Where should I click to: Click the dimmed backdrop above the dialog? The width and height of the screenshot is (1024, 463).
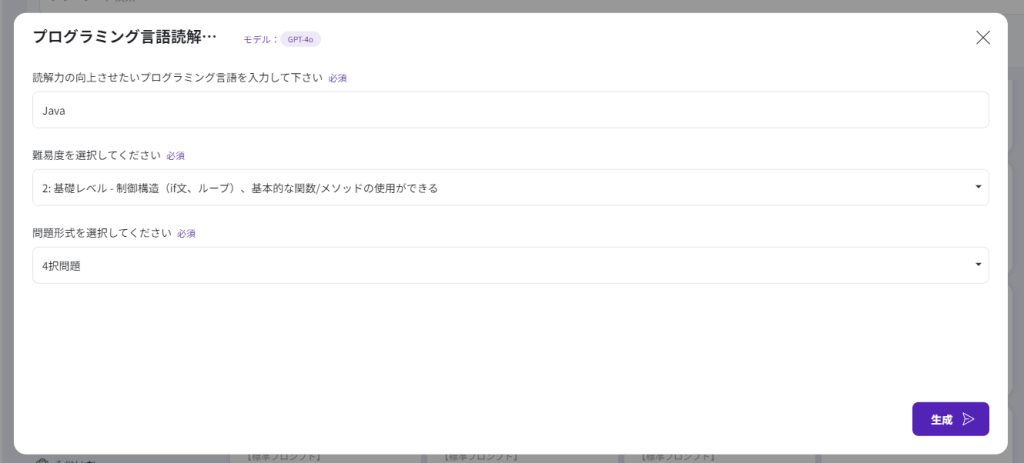click(x=500, y=5)
